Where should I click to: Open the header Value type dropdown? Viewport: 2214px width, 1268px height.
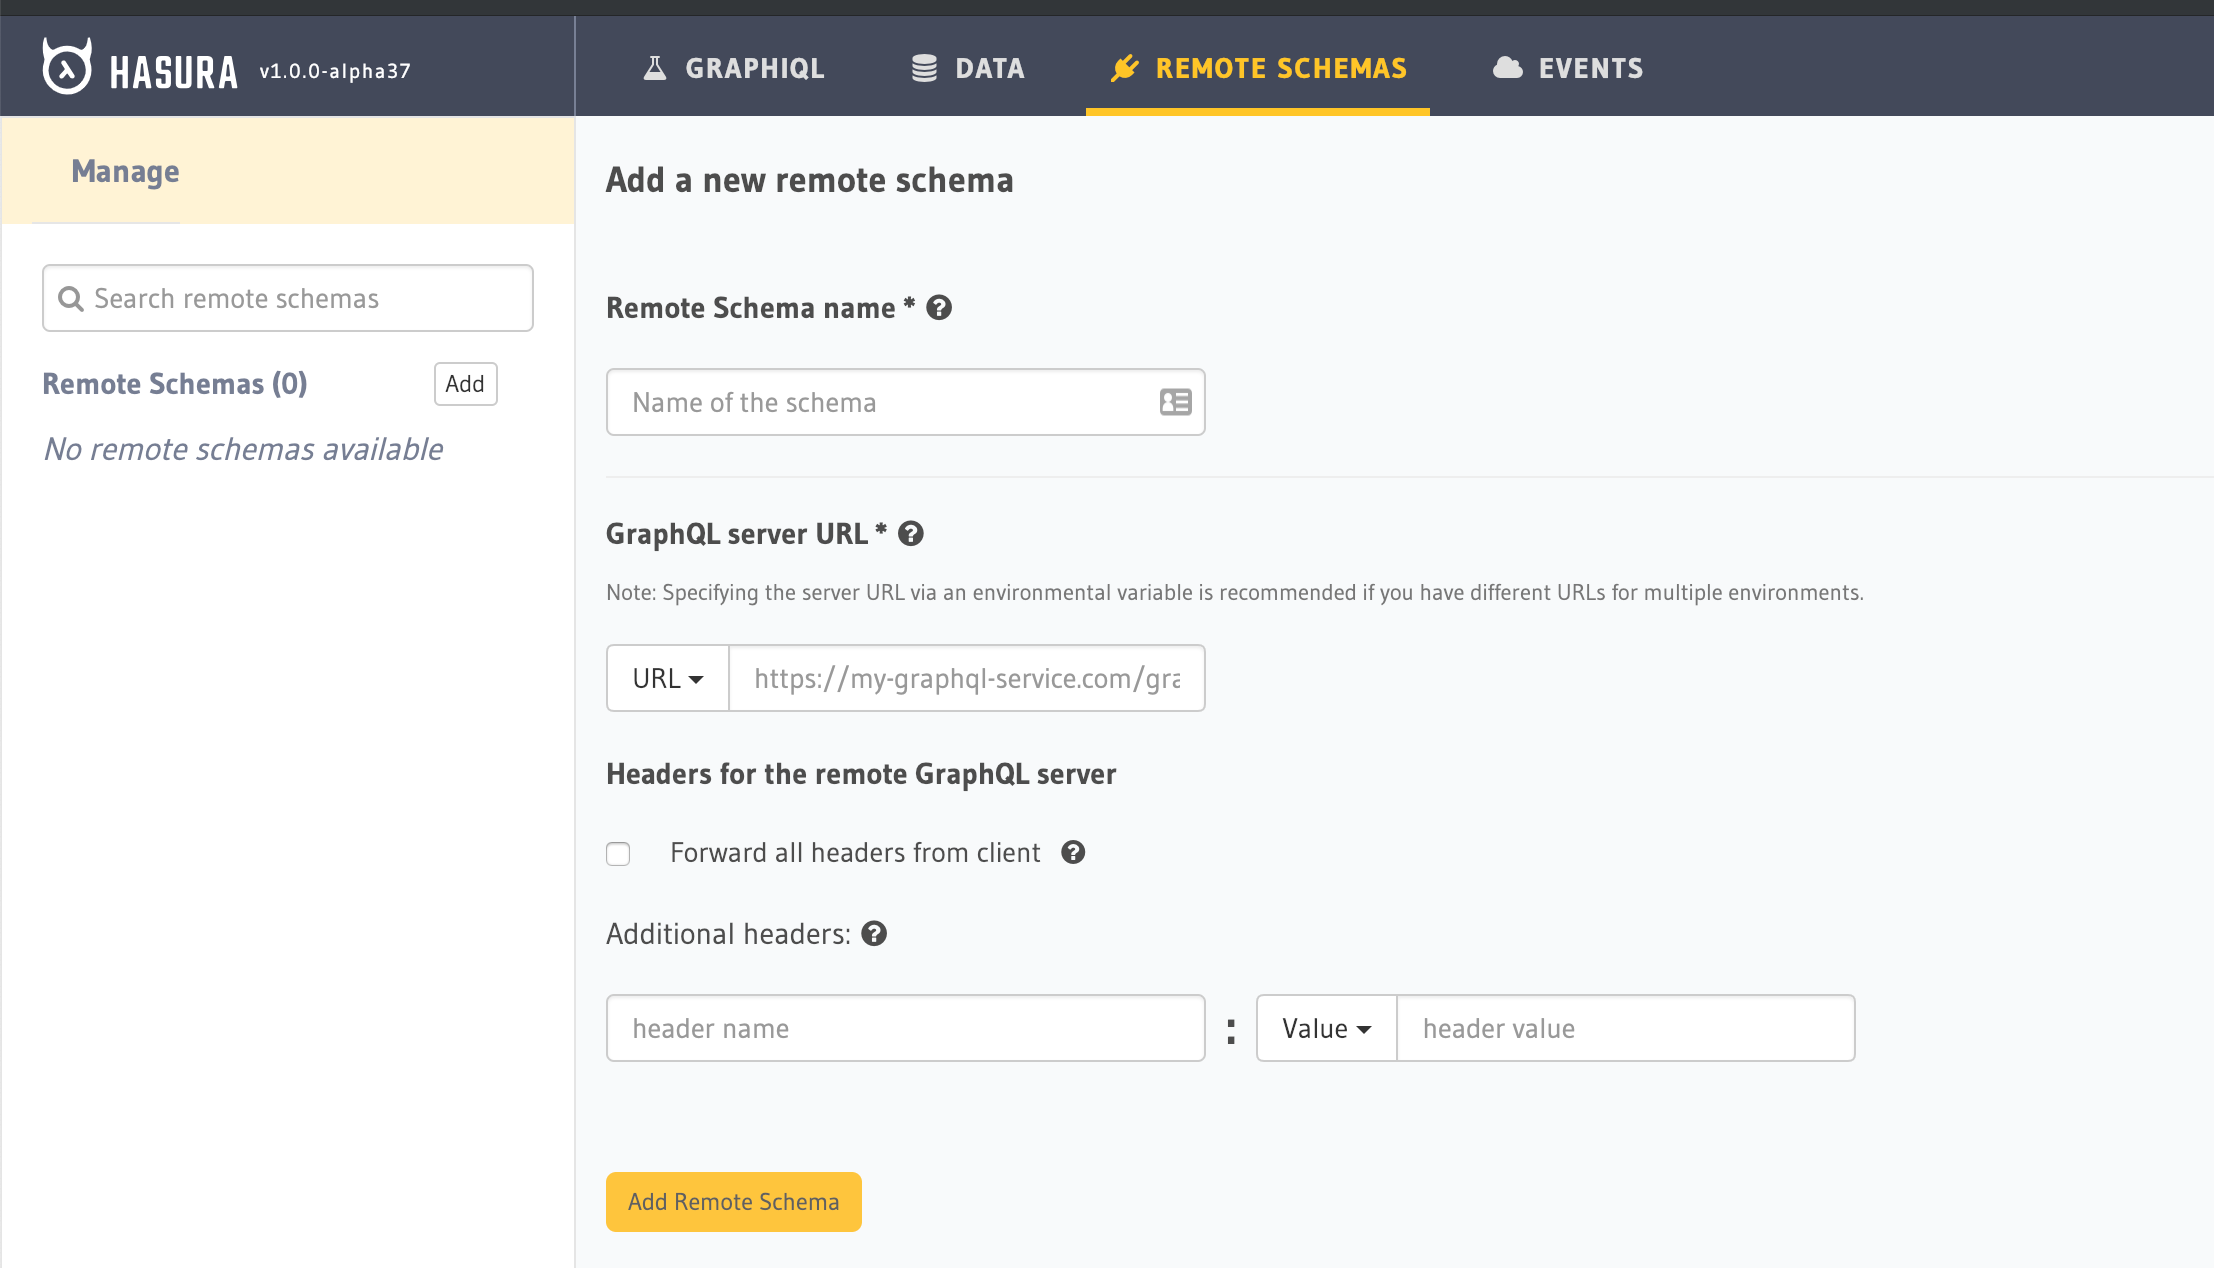click(1326, 1029)
